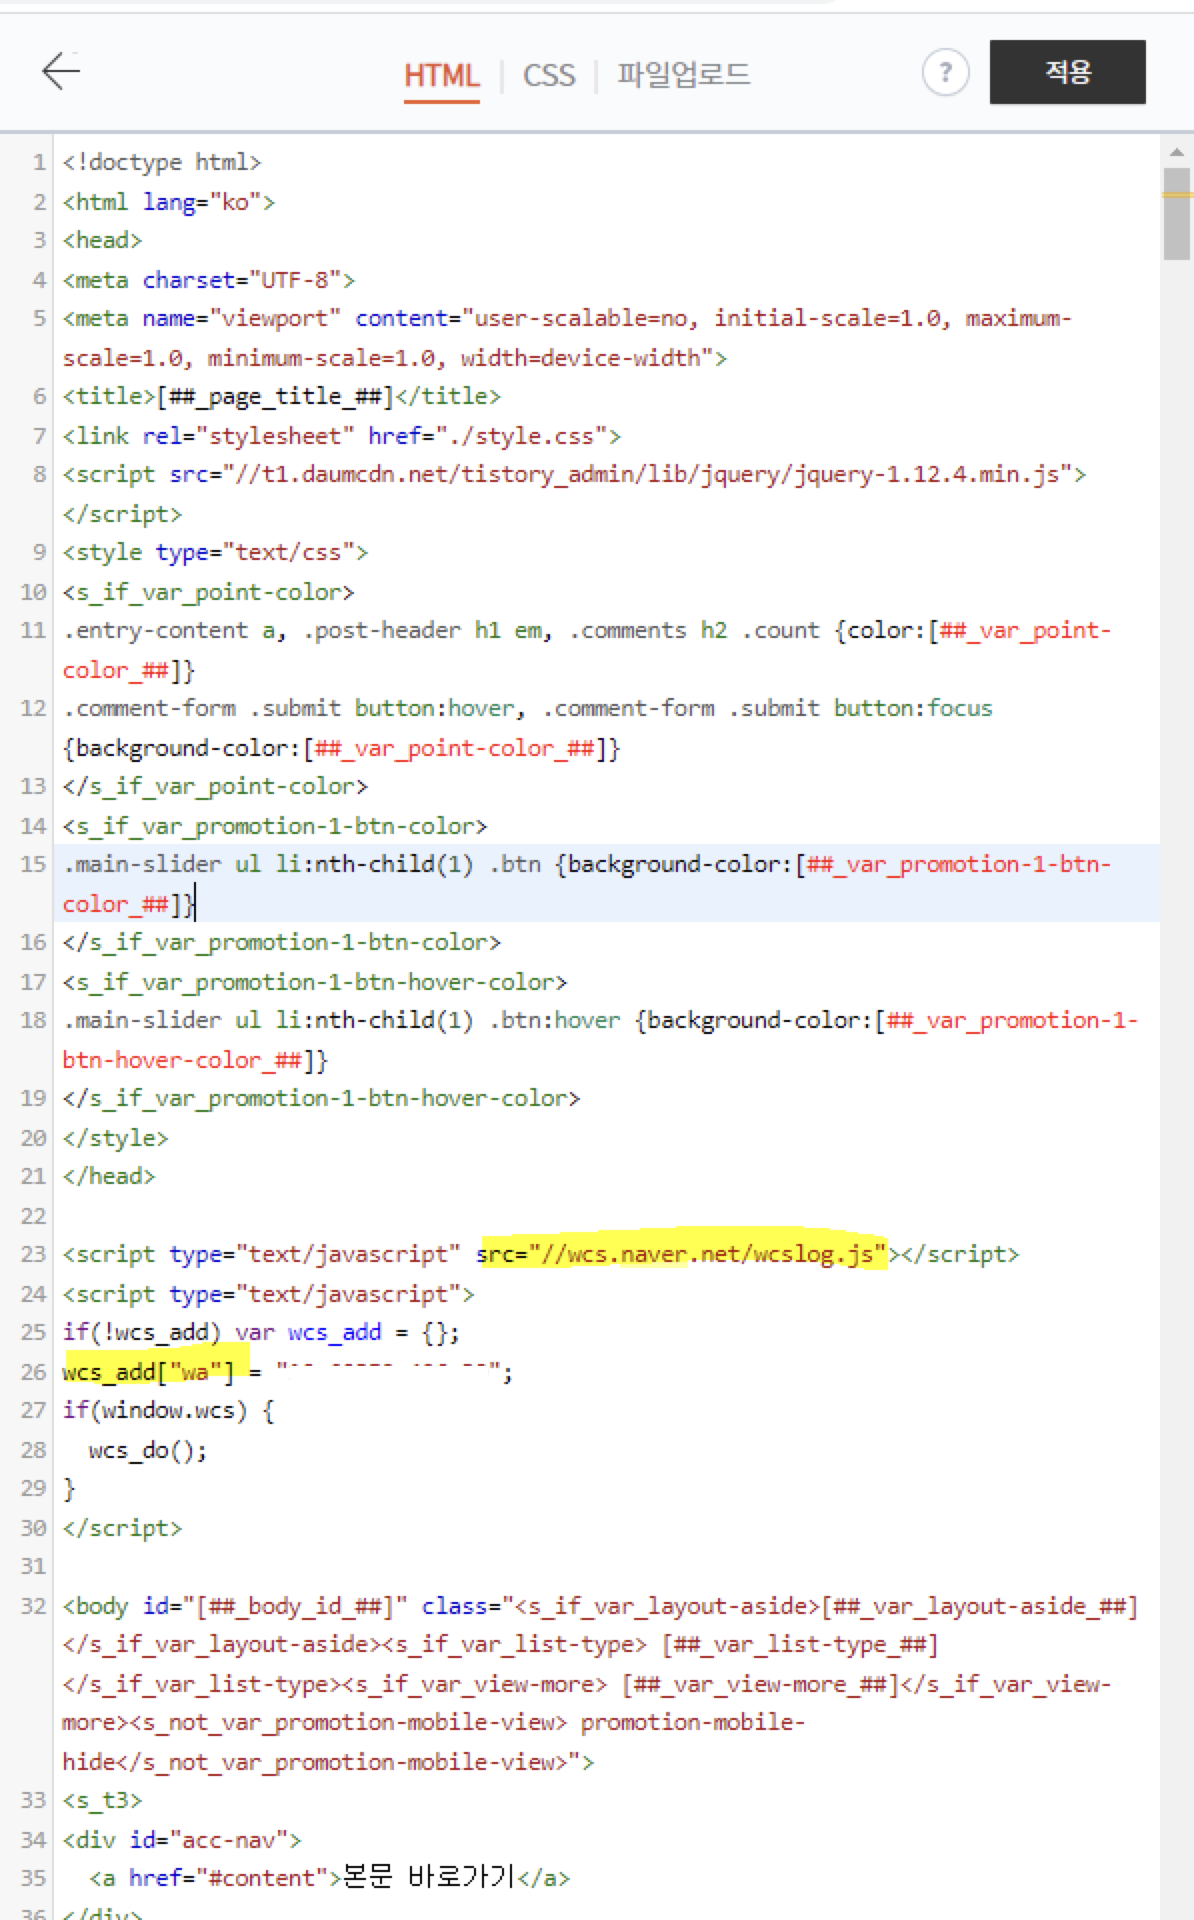
Task: Click line number 31 in the gutter
Action: (33, 1566)
